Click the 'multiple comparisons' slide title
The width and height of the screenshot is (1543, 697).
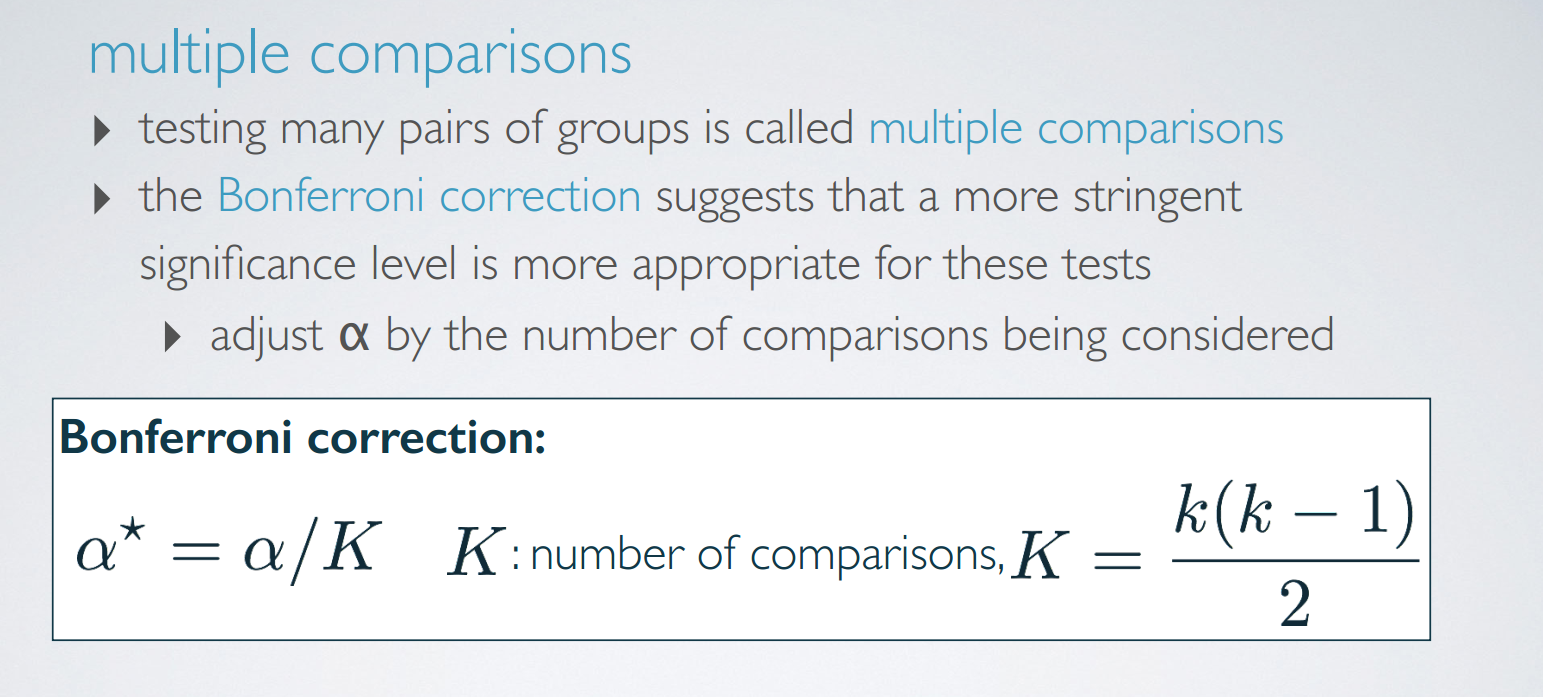coord(360,54)
